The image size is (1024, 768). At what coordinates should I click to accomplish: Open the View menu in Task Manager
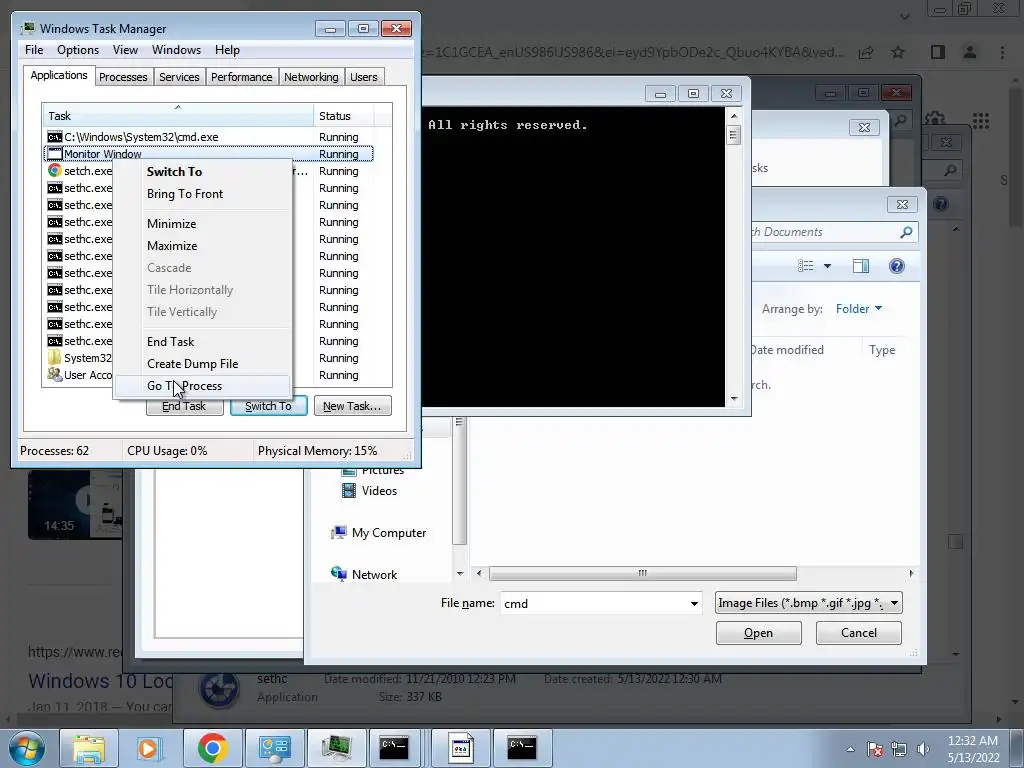(125, 50)
